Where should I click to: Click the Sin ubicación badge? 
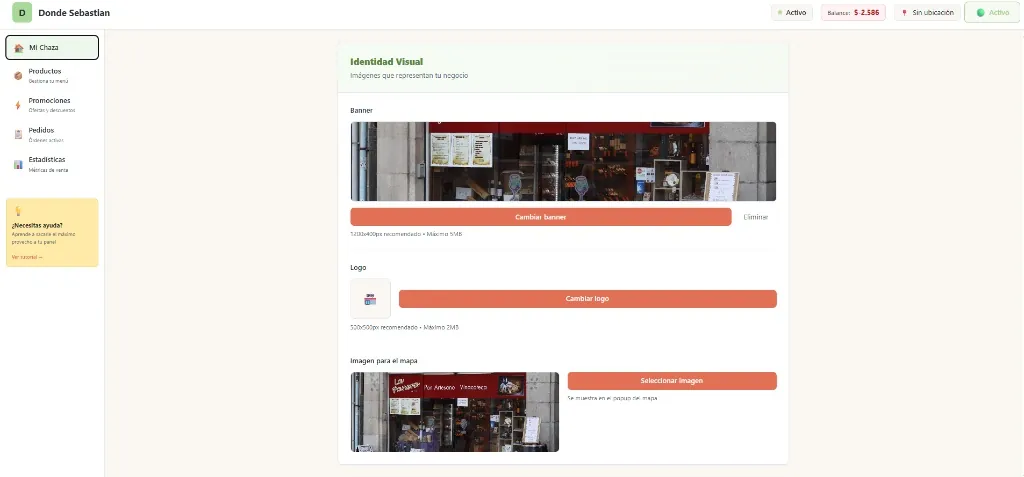(x=927, y=12)
